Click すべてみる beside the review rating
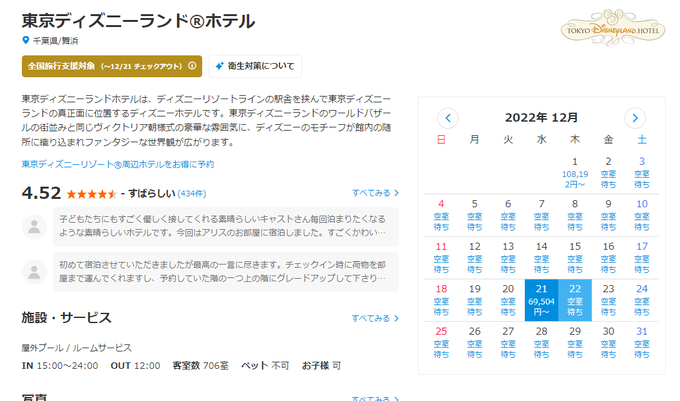 (375, 193)
